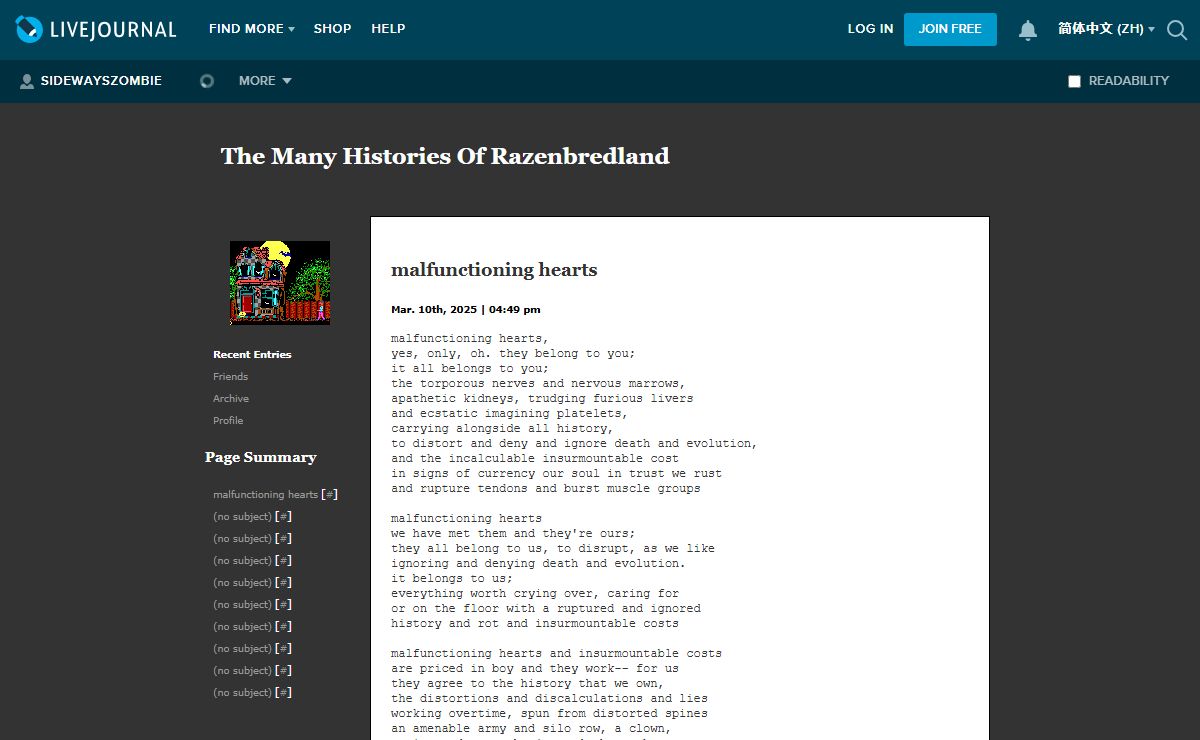Screen dimensions: 1200x740
Task: Click the line 'in signs of currency our soul in trust we rust'
Action: pos(556,474)
